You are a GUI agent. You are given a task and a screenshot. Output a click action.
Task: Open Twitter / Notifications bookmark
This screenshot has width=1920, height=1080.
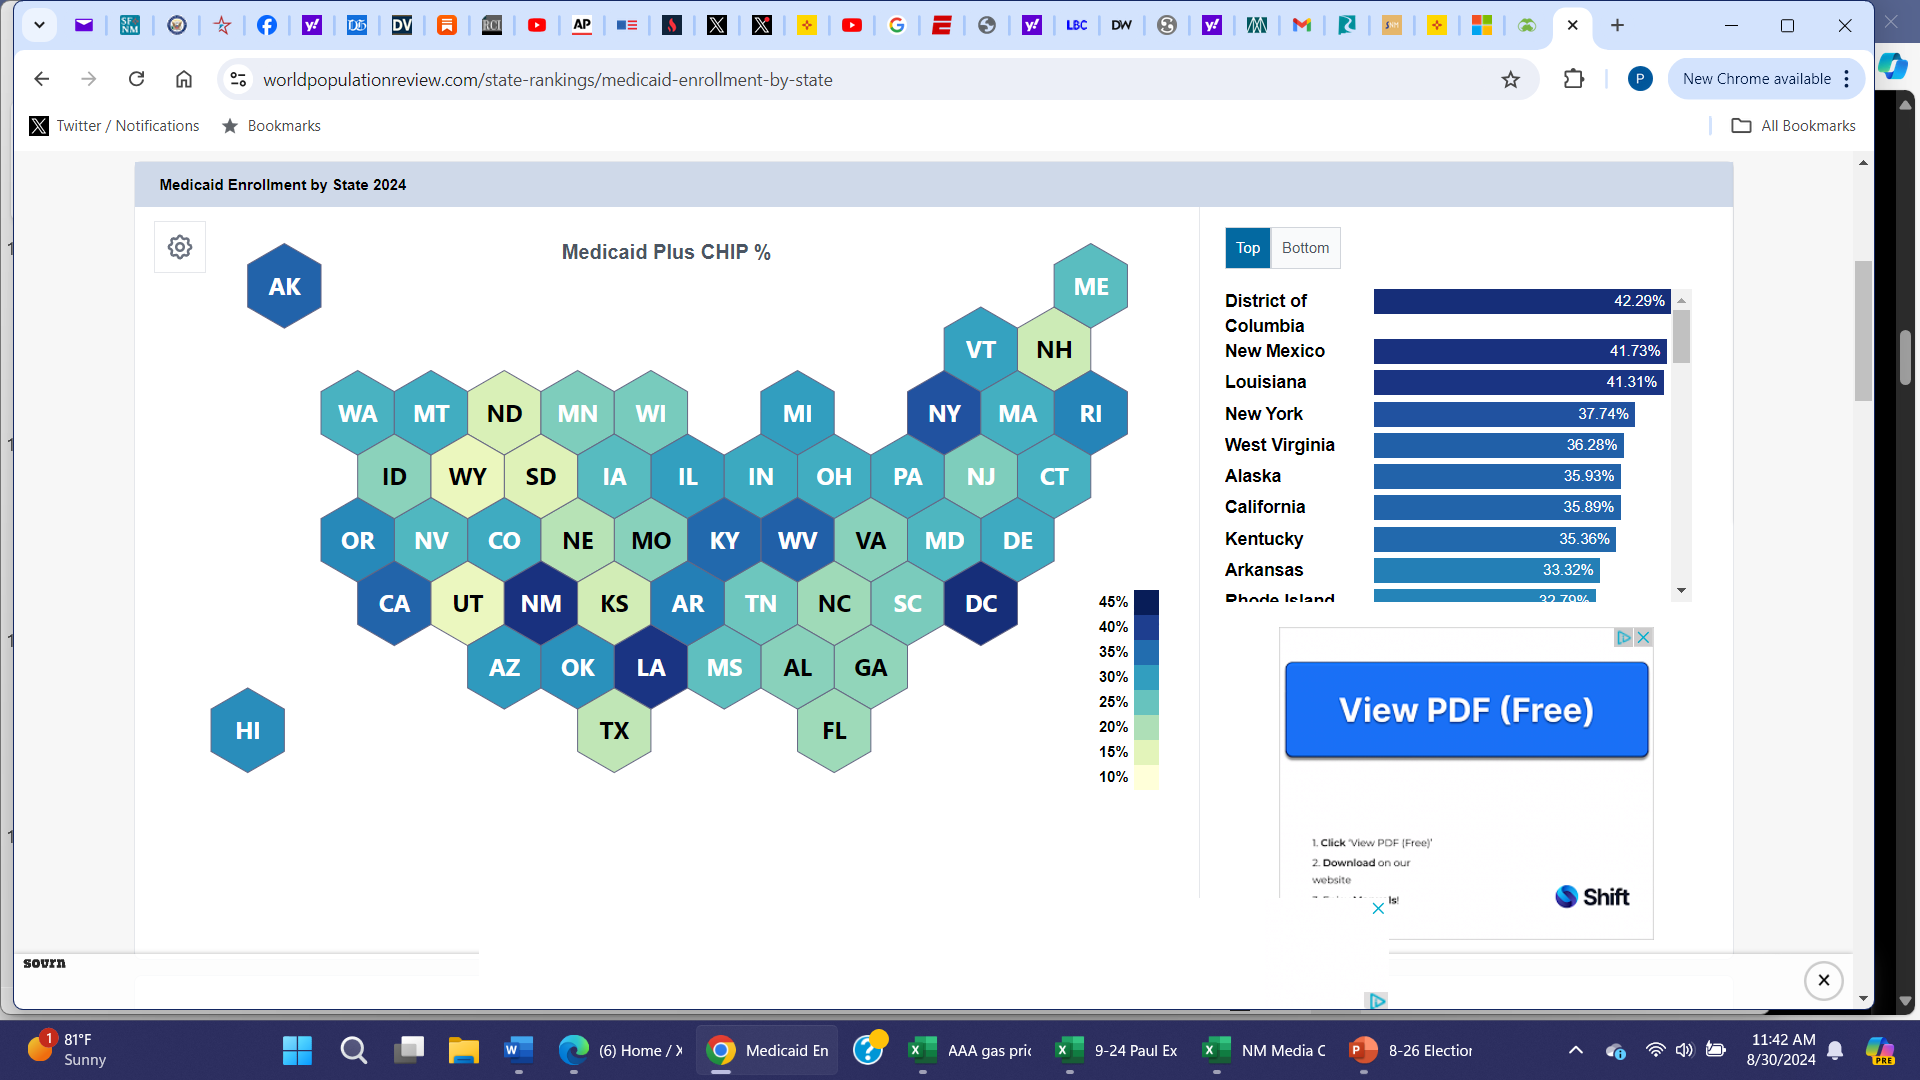pos(115,126)
